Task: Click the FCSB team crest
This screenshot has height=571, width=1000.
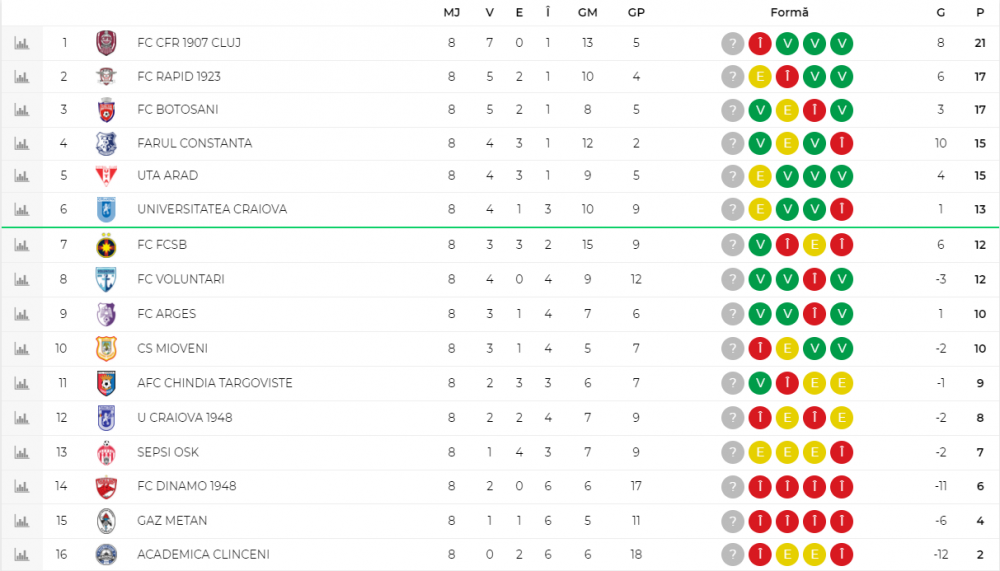Action: (106, 245)
